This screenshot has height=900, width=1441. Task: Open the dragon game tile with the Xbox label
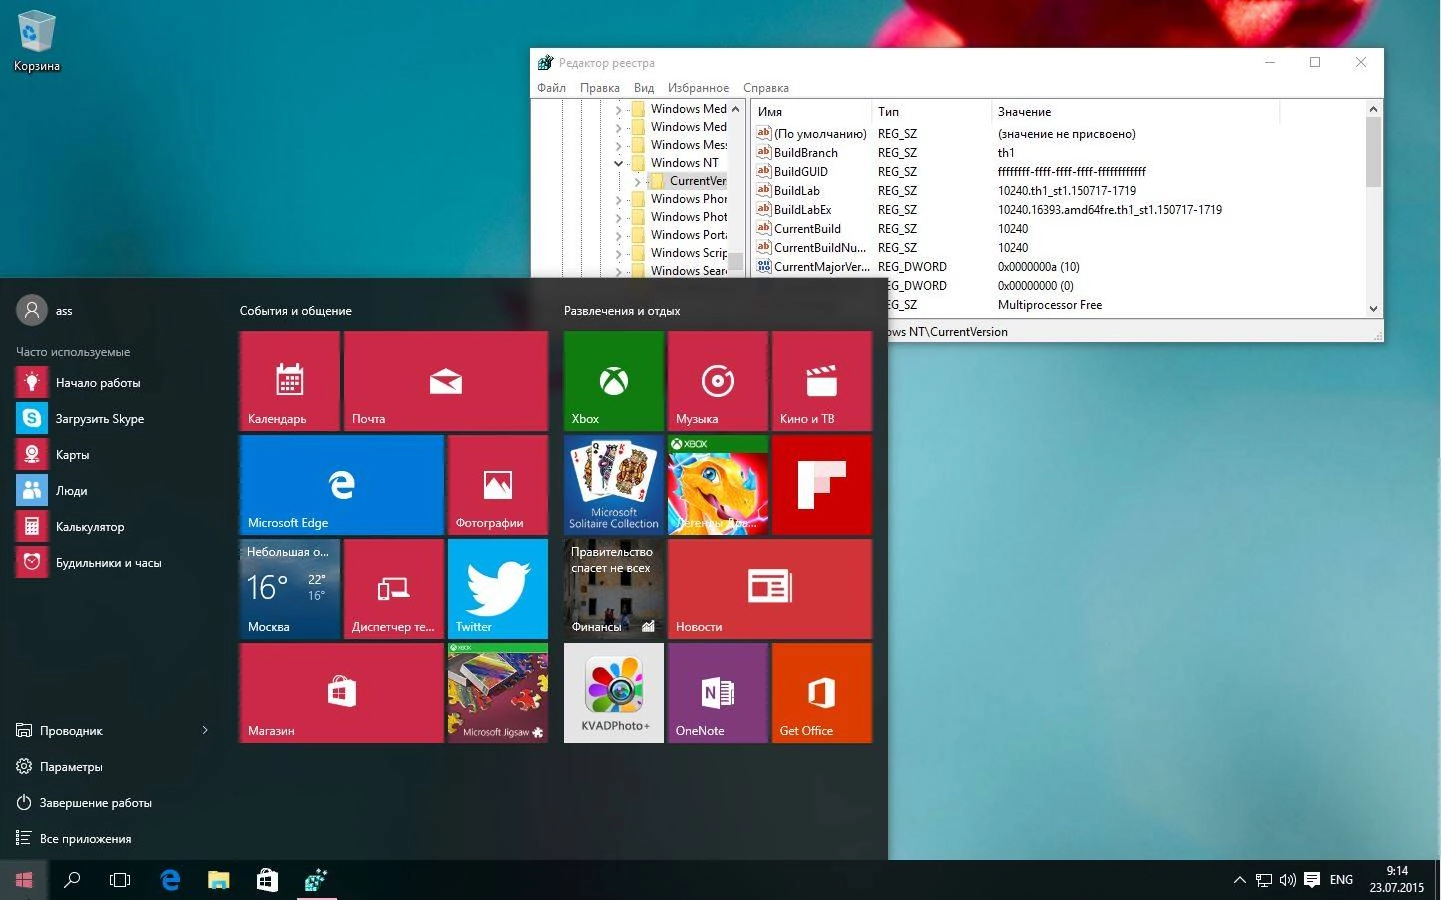(718, 485)
